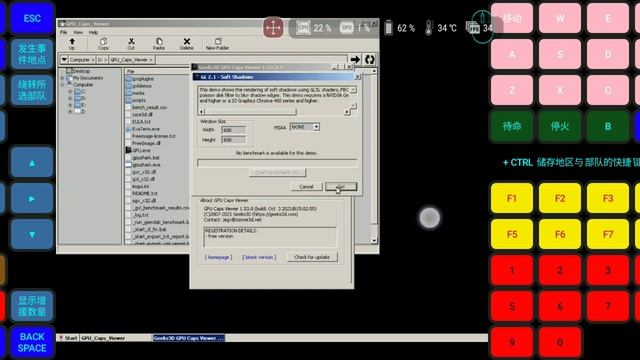The height and width of the screenshot is (360, 640).
Task: Tap the green B key
Action: (608, 126)
